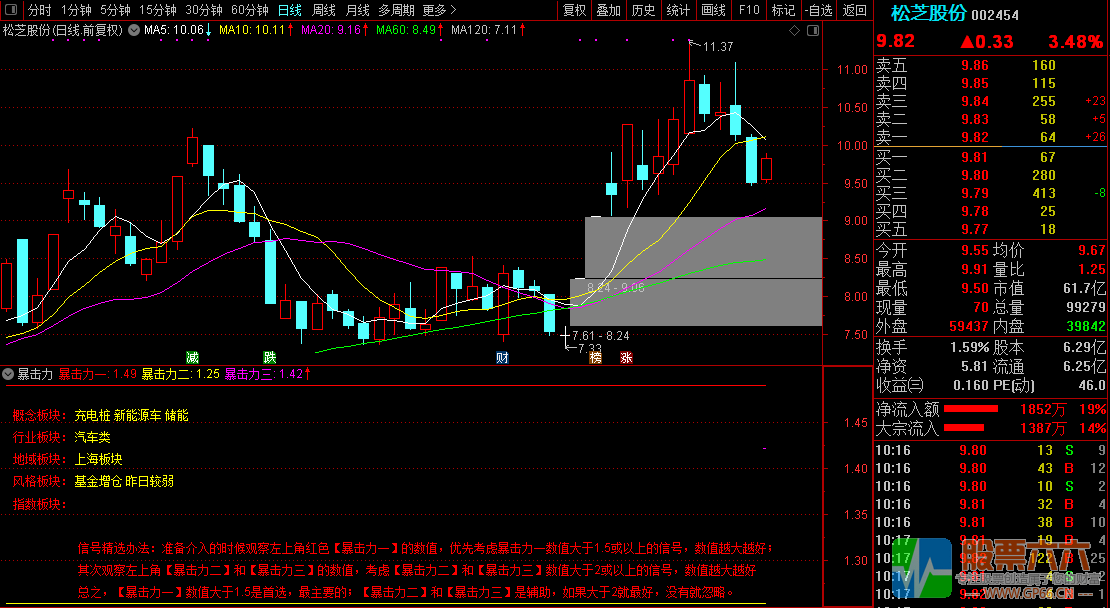The height and width of the screenshot is (608, 1110).
Task: Select the 60分钟 period tab
Action: click(x=249, y=10)
